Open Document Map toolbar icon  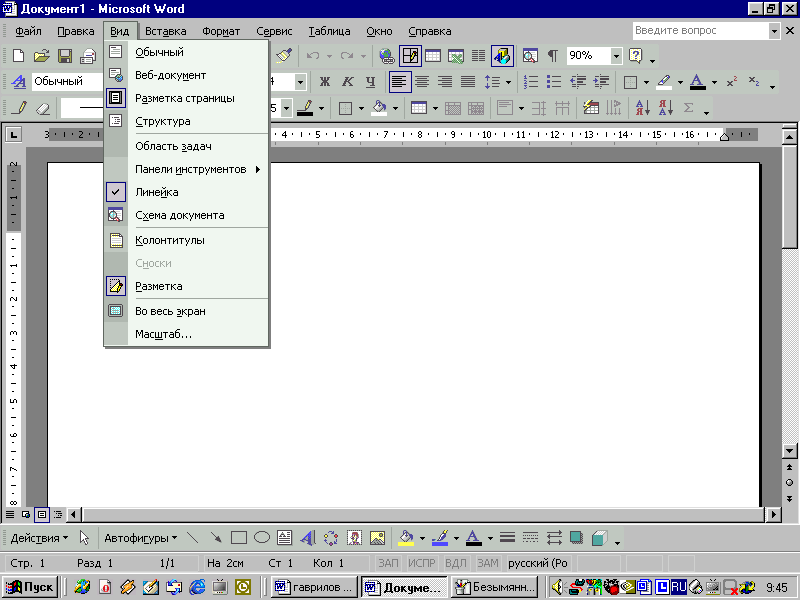click(x=530, y=56)
